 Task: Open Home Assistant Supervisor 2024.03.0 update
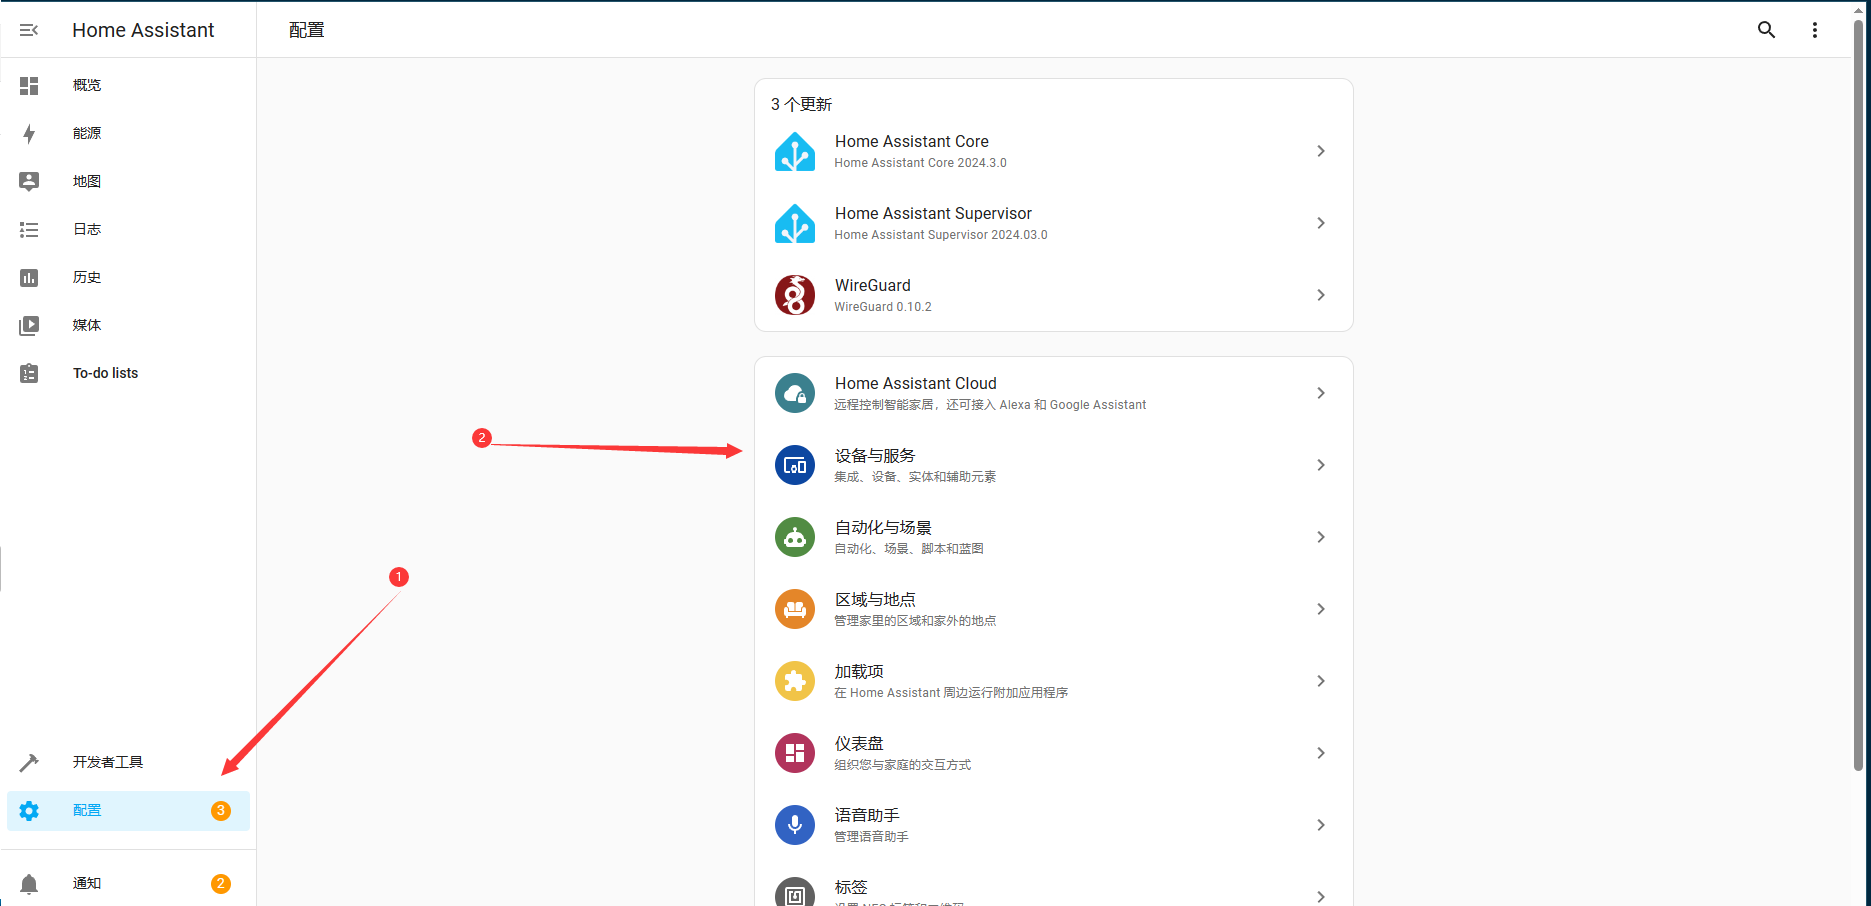1054,223
